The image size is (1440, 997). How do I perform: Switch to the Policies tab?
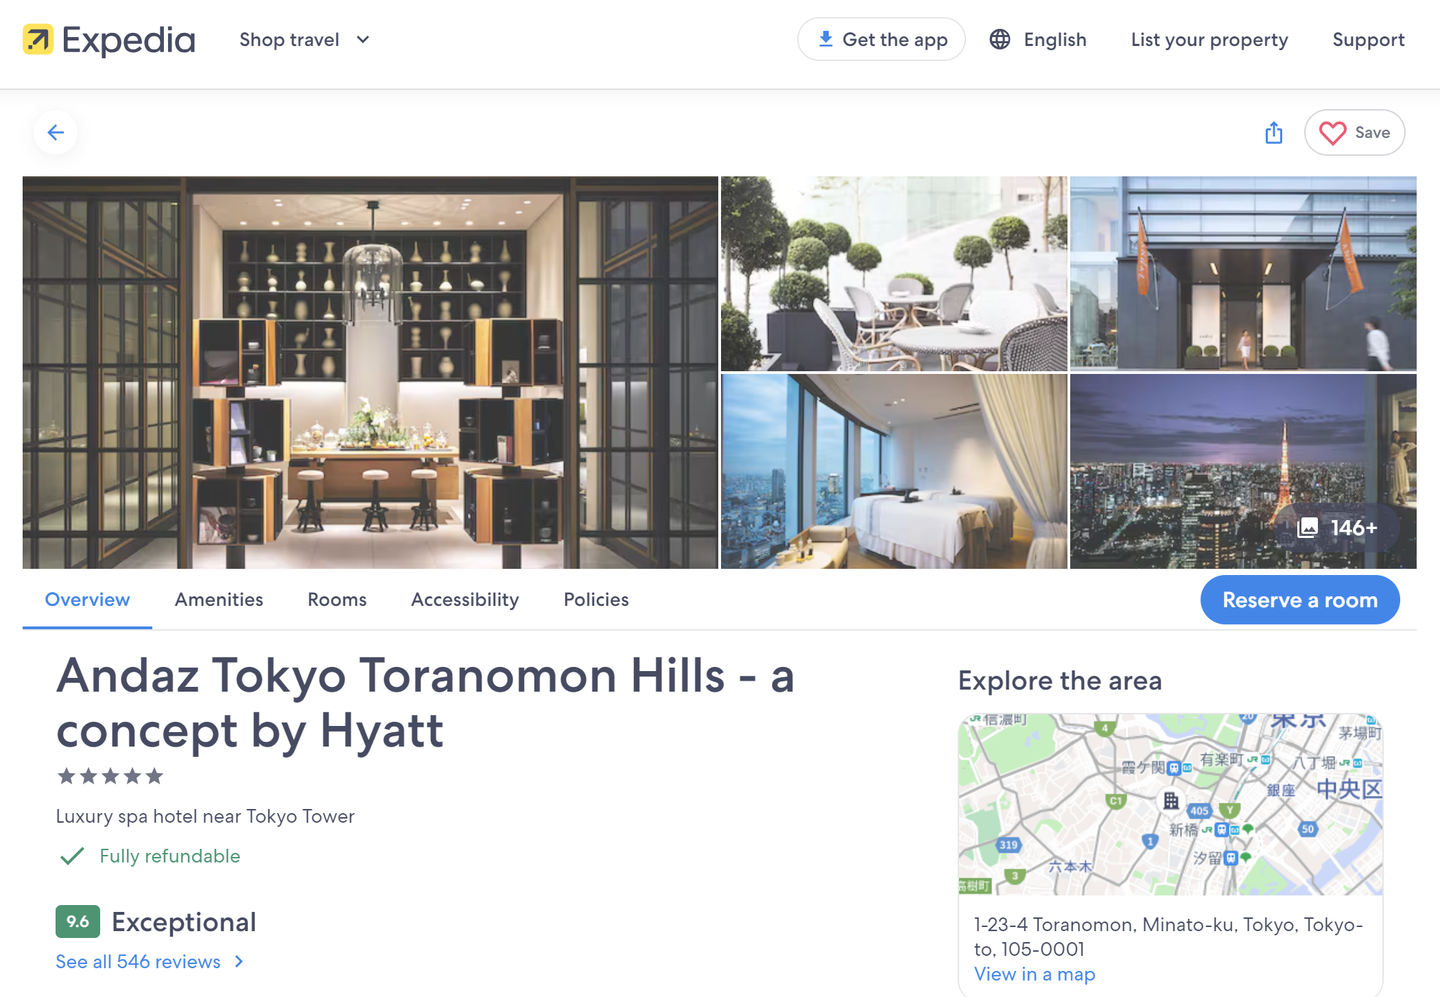tap(596, 600)
